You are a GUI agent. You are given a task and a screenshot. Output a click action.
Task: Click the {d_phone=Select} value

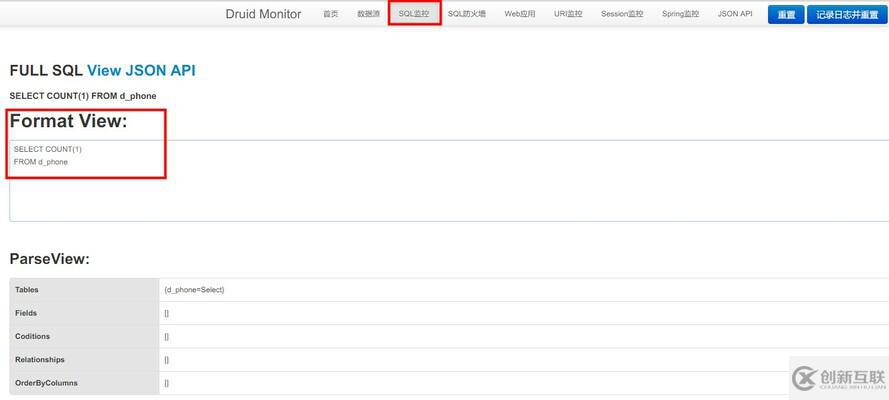point(194,290)
